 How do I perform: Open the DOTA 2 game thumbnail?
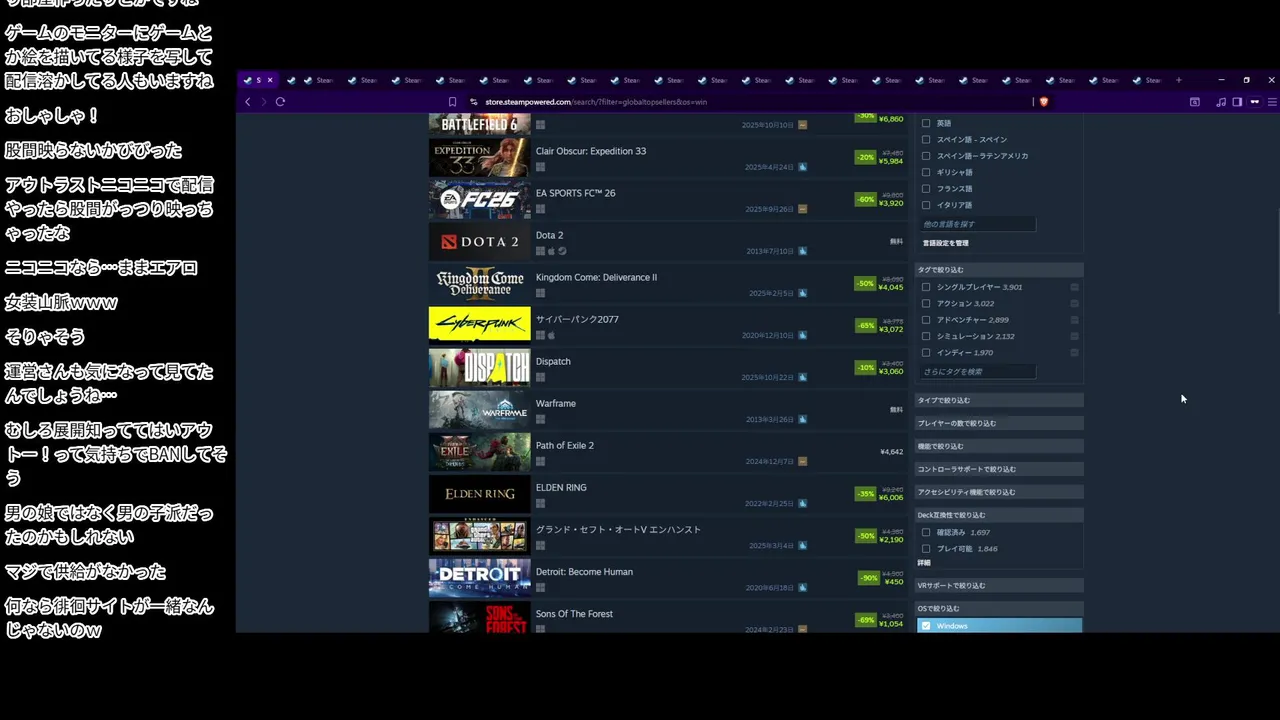tap(480, 241)
